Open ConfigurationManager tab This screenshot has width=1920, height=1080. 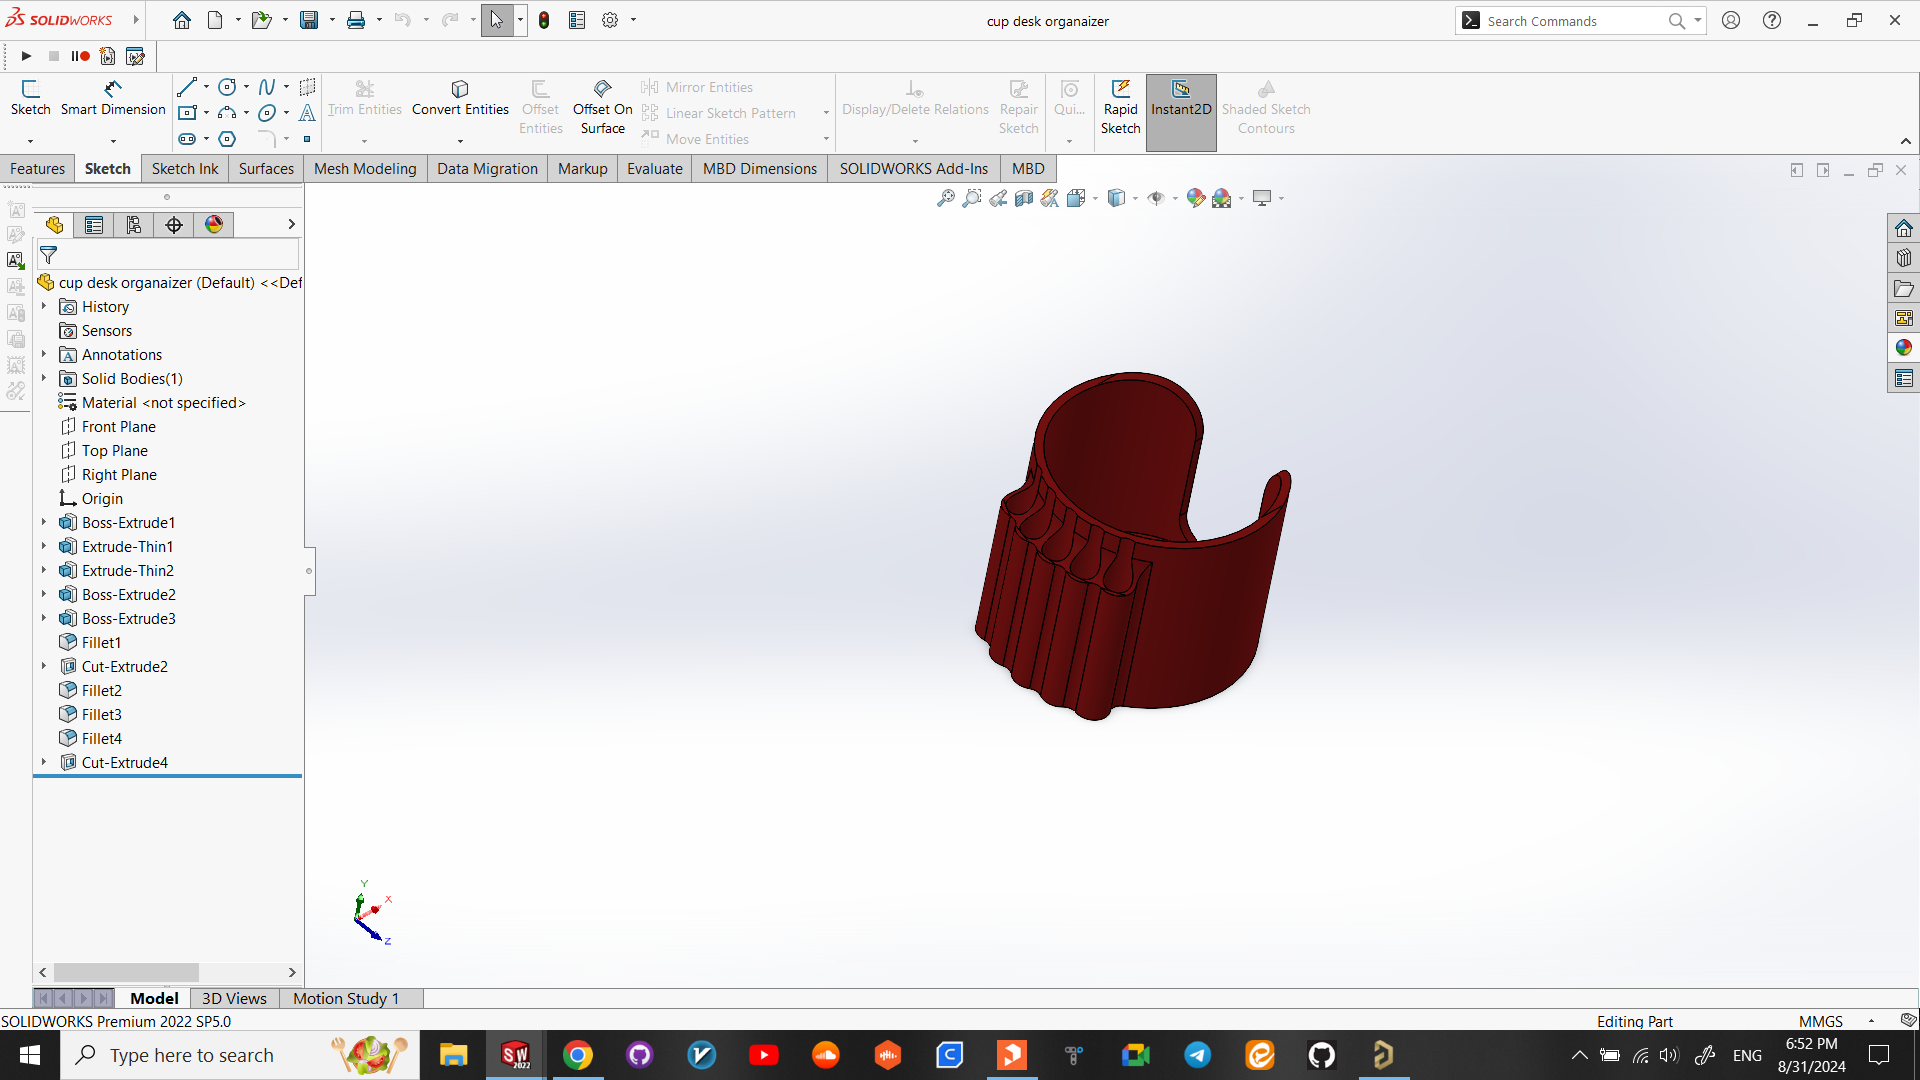(134, 225)
